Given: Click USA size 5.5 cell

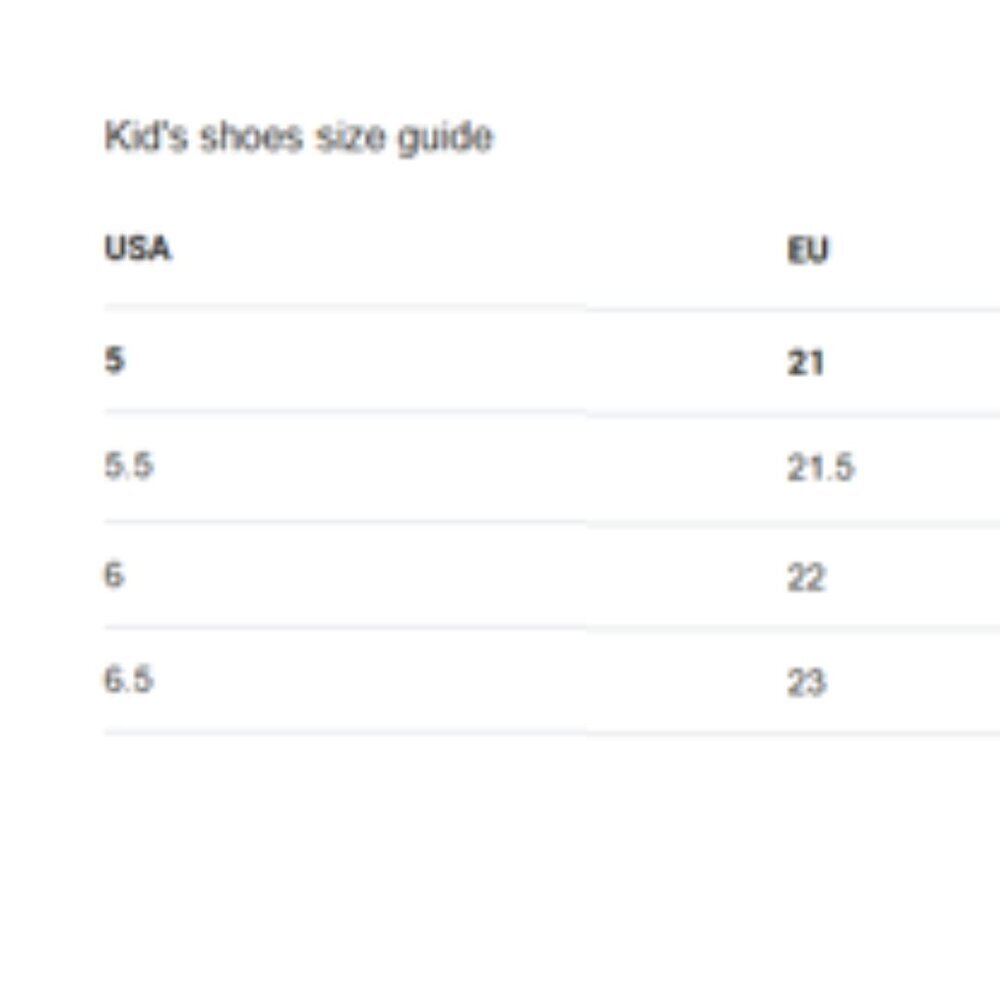Looking at the screenshot, I should tap(129, 465).
